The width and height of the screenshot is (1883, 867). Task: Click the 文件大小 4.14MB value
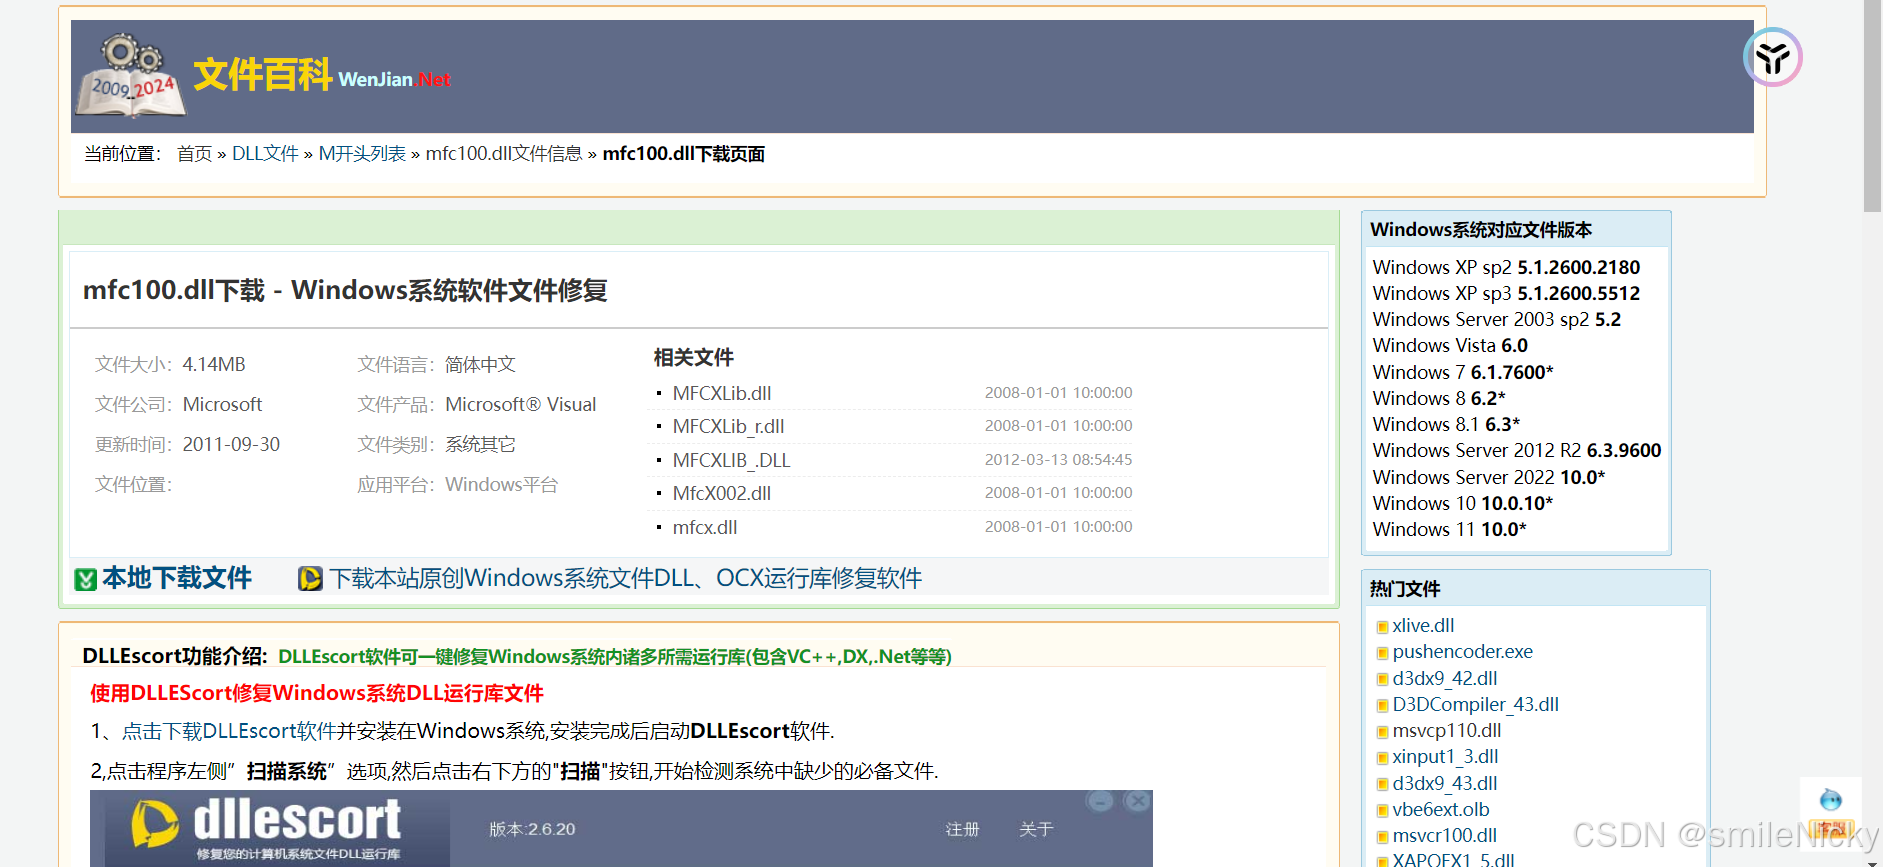(x=214, y=364)
